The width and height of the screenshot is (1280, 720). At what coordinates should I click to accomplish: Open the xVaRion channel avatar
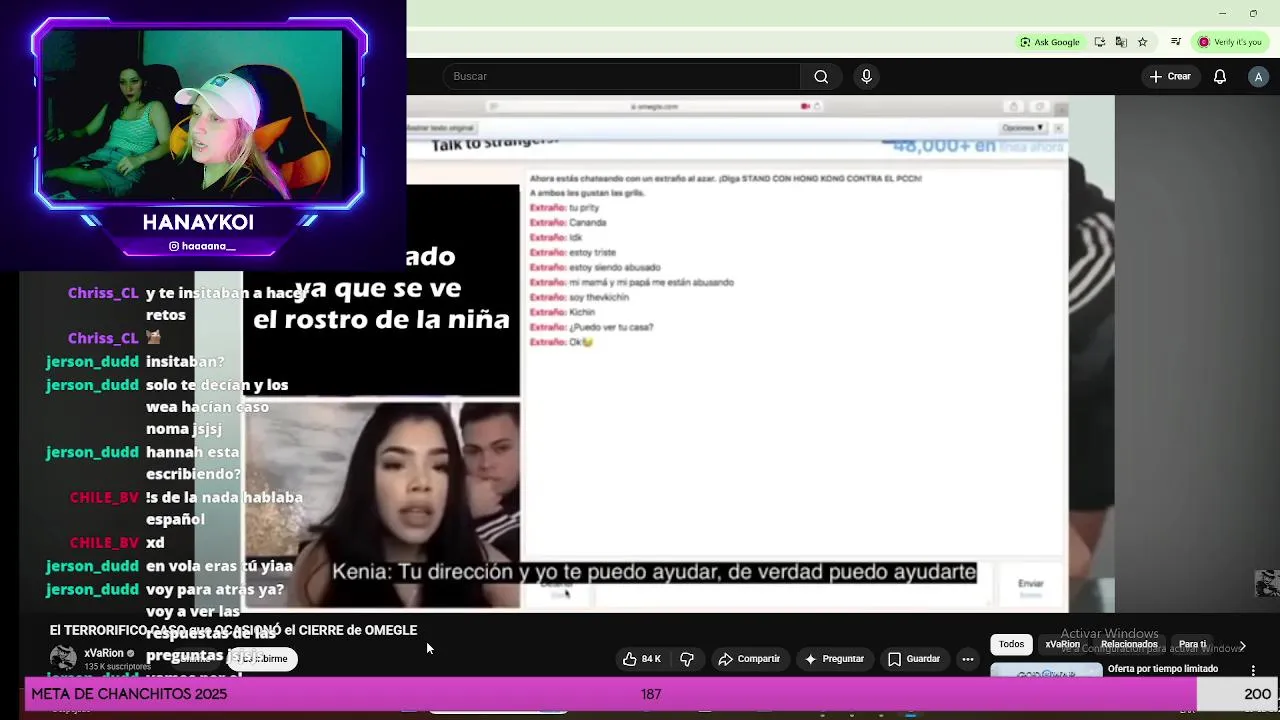coord(63,657)
